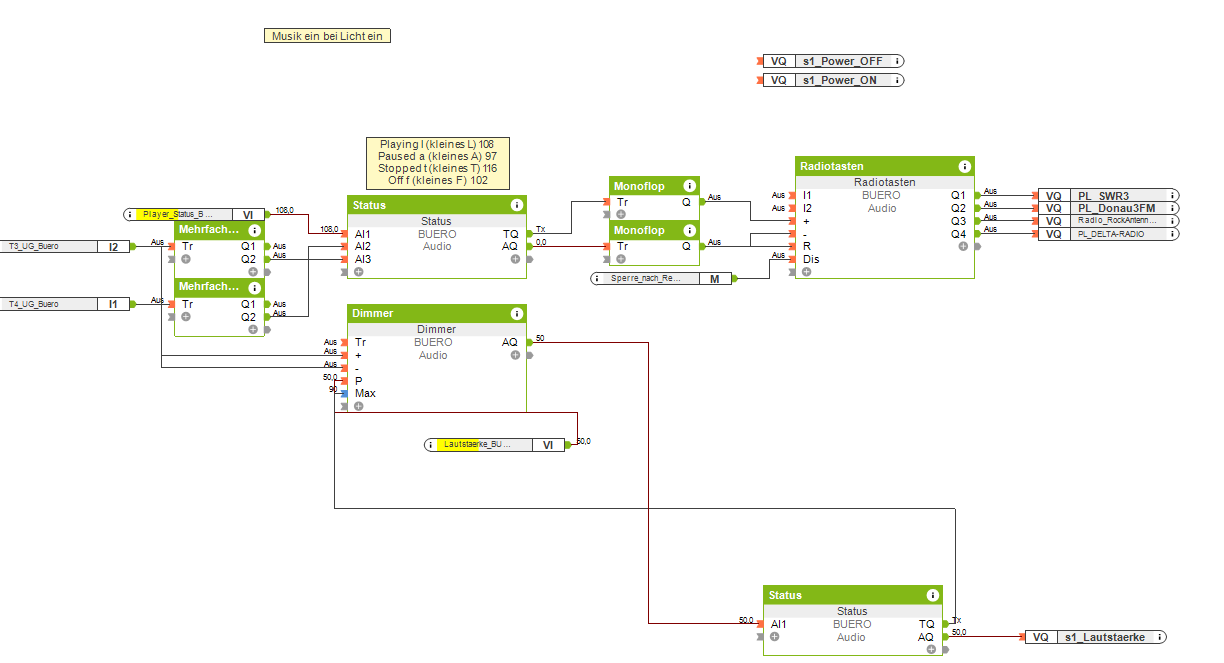Select the 'Musik ein bei Licht ein' note
Screen dimensions: 1224x663
pyautogui.click(x=327, y=36)
